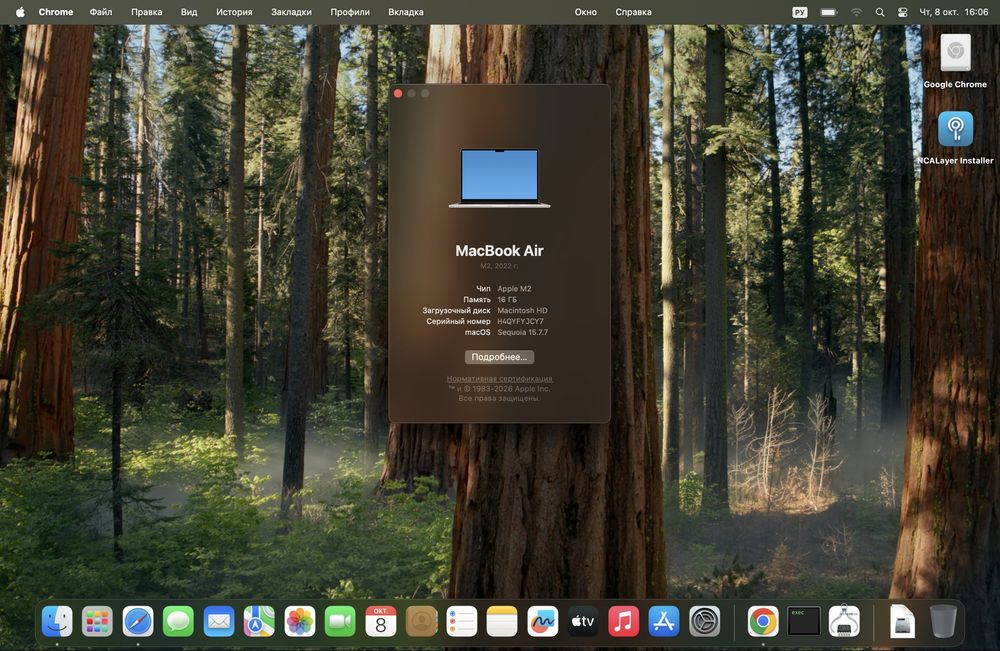The image size is (1000, 651).
Task: Open Spotlight search magnifier in menu bar
Action: click(x=880, y=12)
